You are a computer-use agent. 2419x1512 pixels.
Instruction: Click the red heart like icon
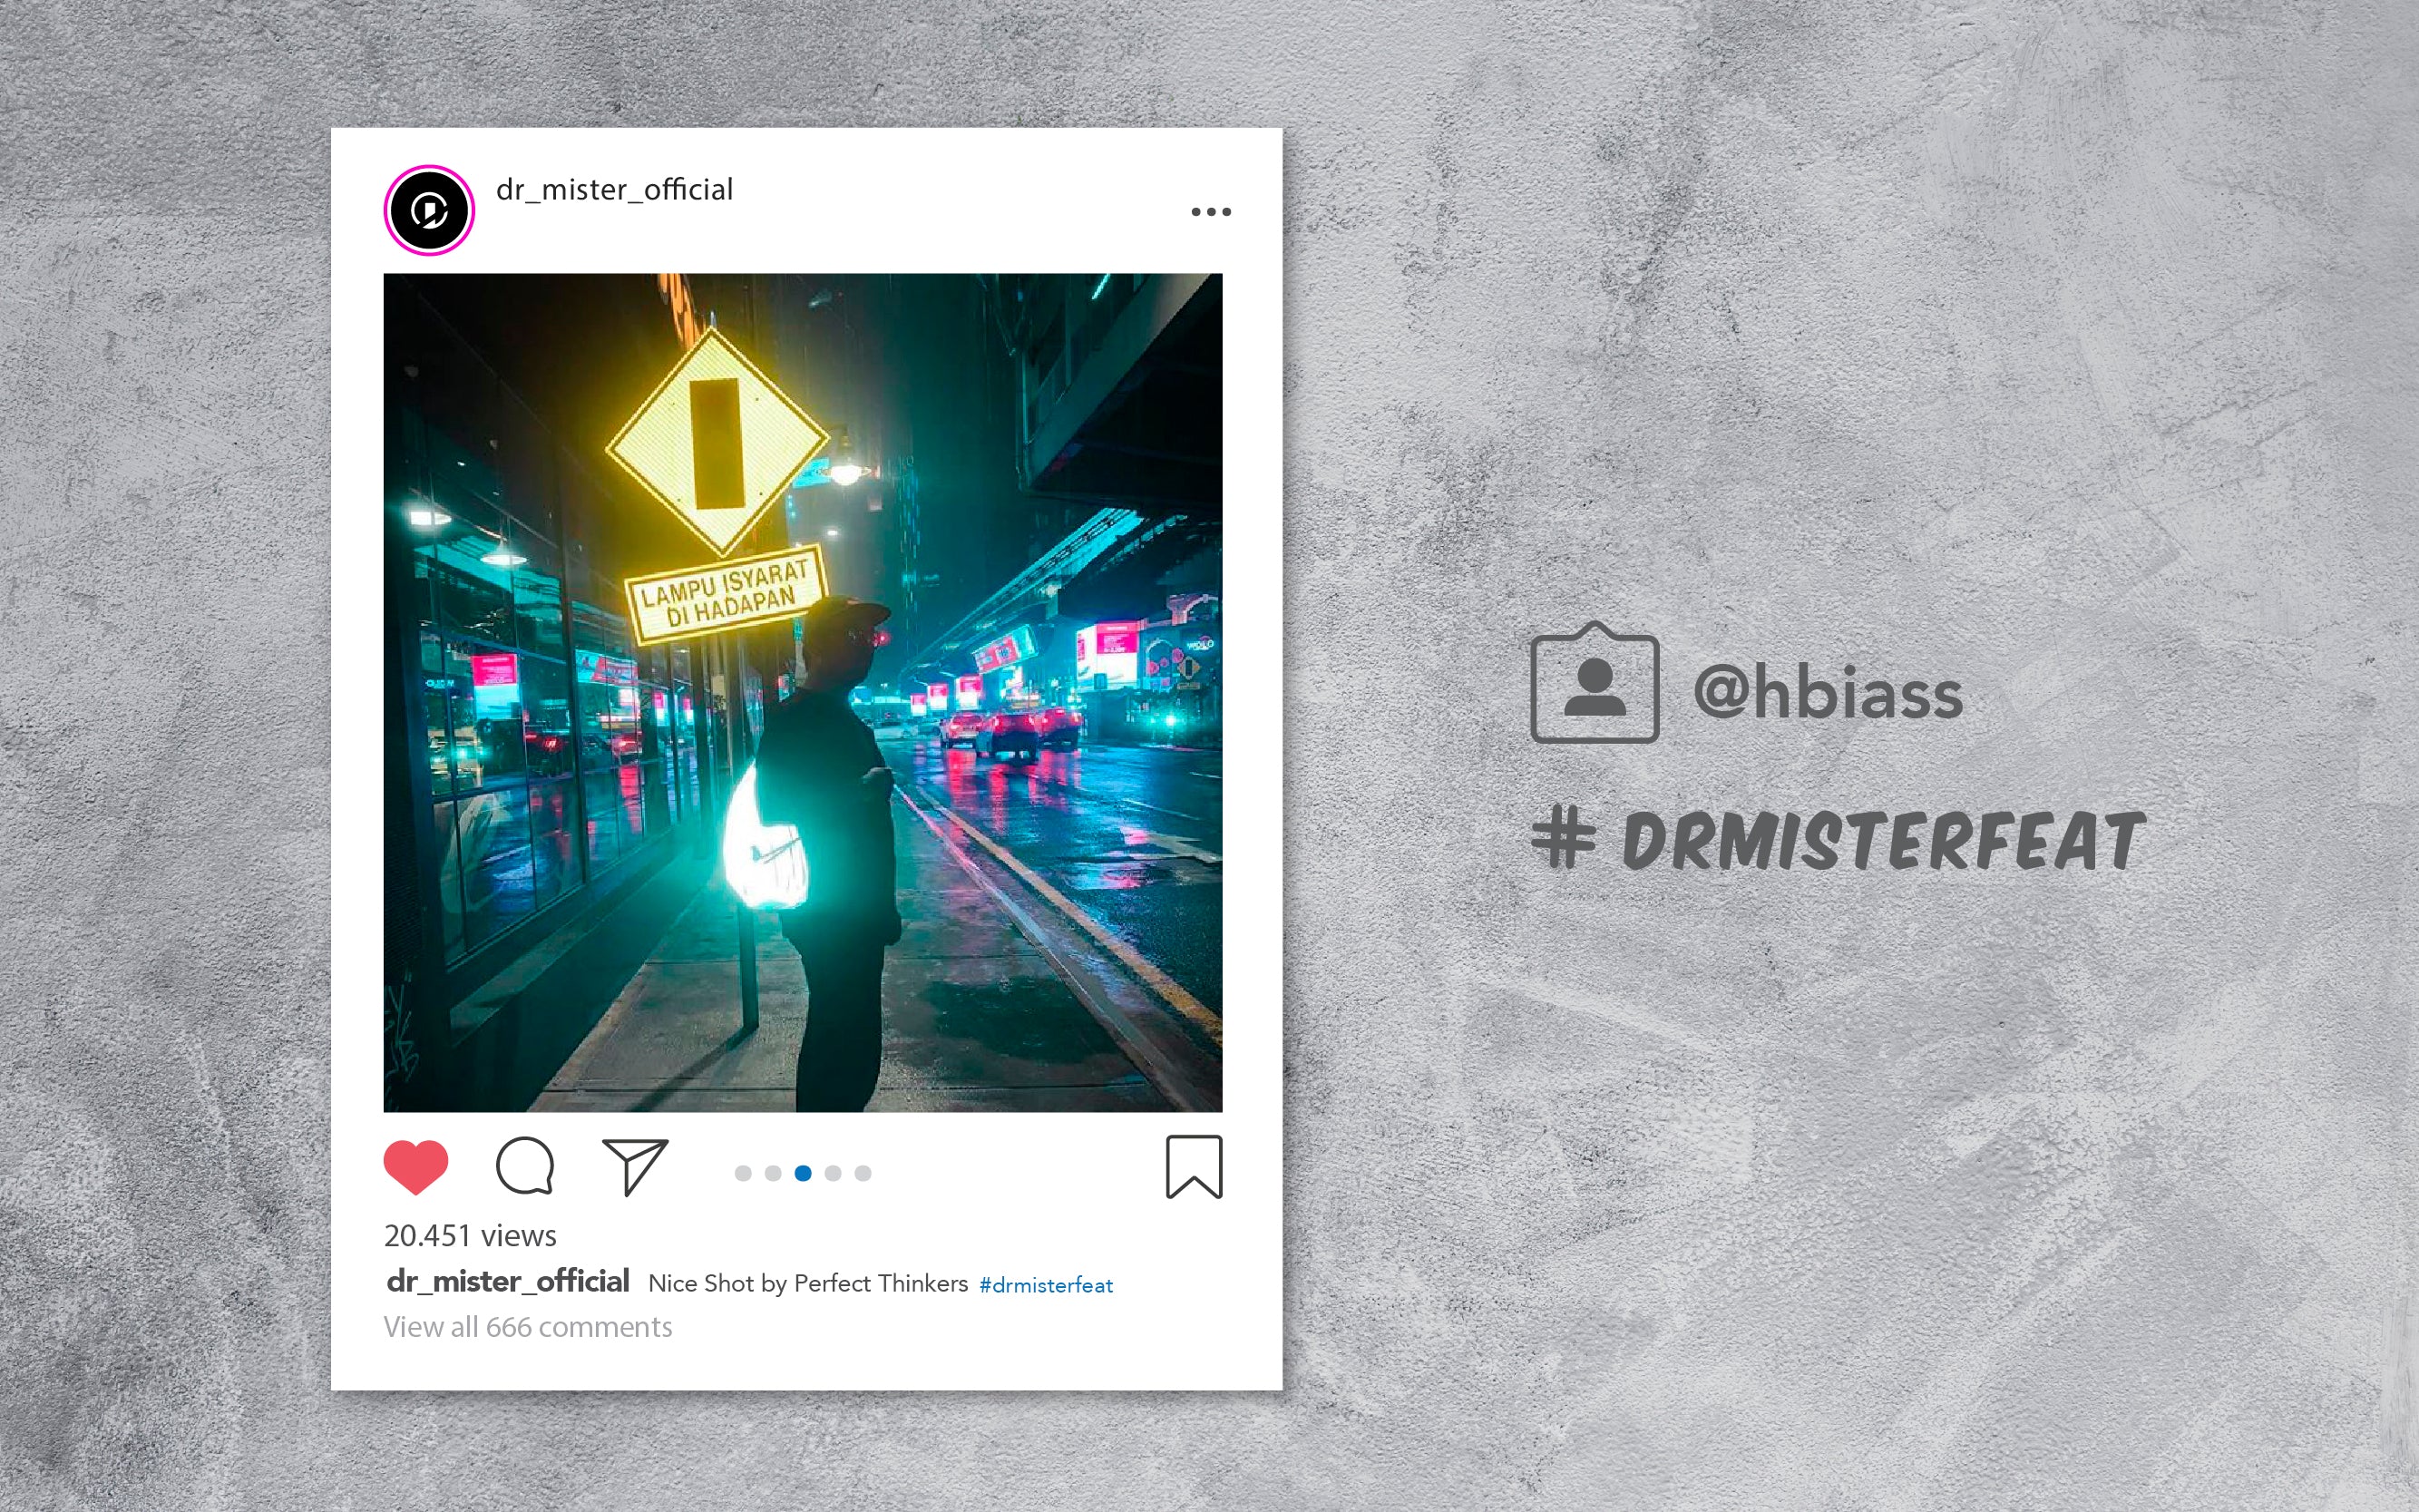pos(416,1167)
